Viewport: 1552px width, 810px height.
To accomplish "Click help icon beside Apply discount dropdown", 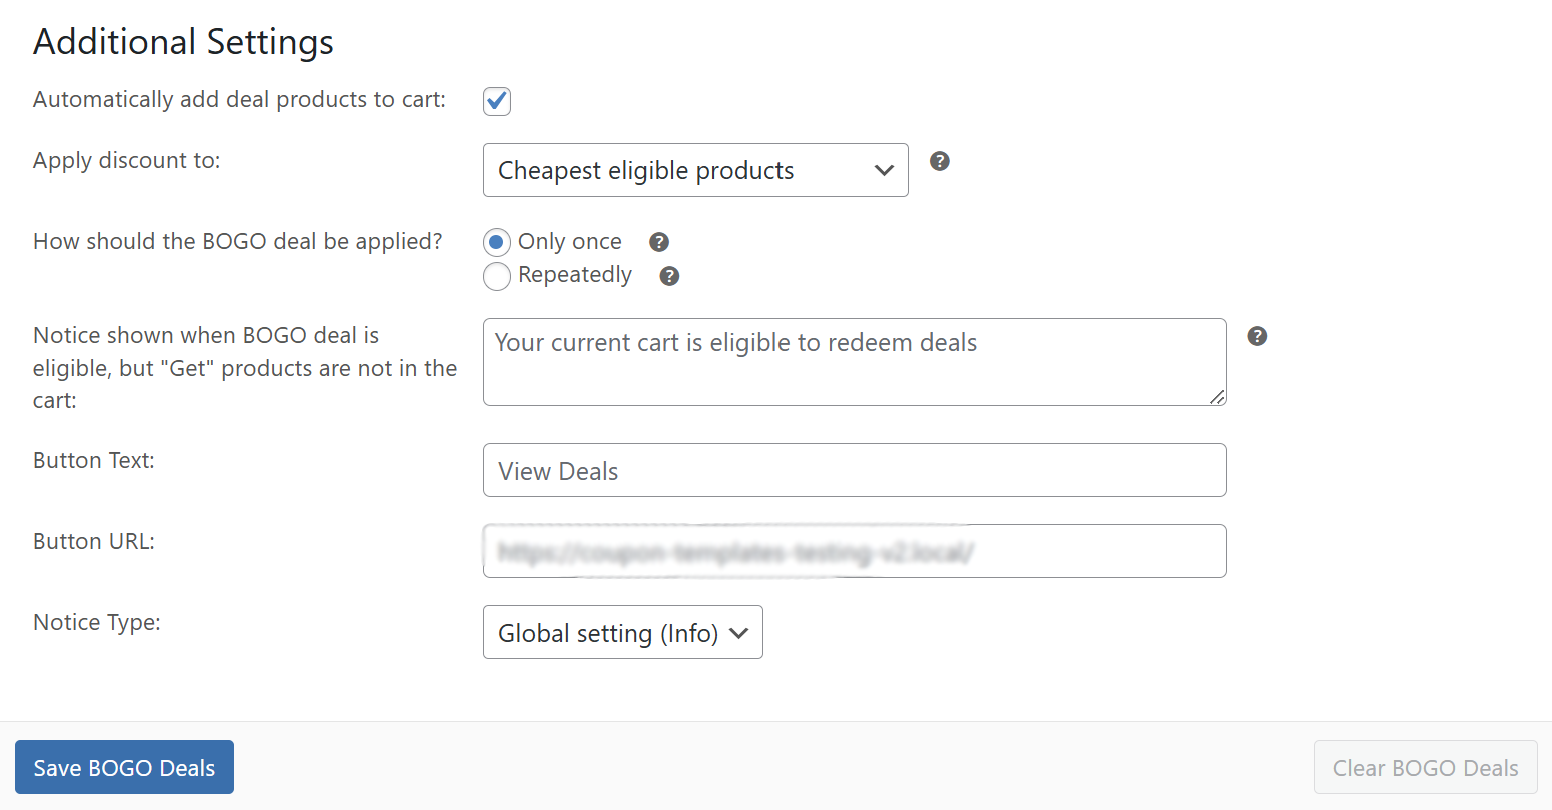I will click(x=939, y=161).
